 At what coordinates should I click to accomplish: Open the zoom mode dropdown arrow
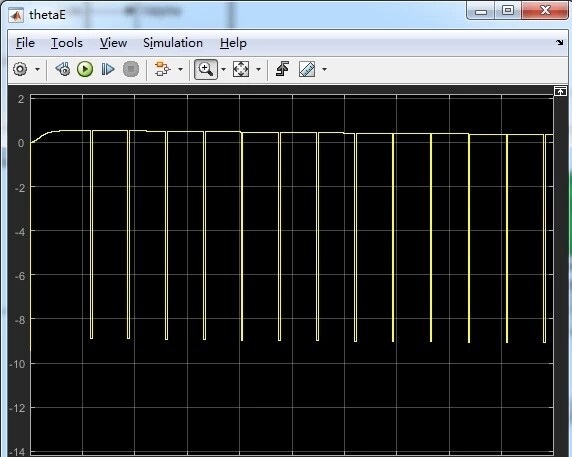point(224,69)
